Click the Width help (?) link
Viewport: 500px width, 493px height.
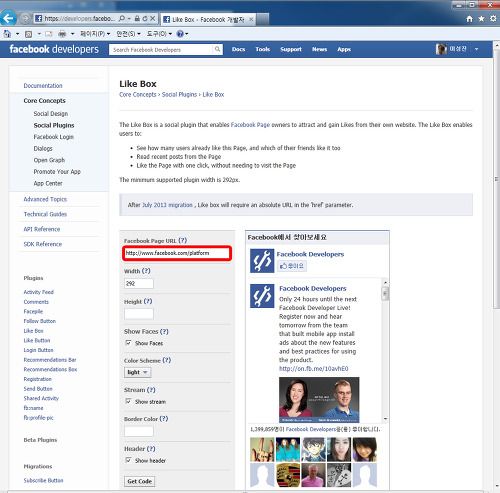click(x=146, y=271)
